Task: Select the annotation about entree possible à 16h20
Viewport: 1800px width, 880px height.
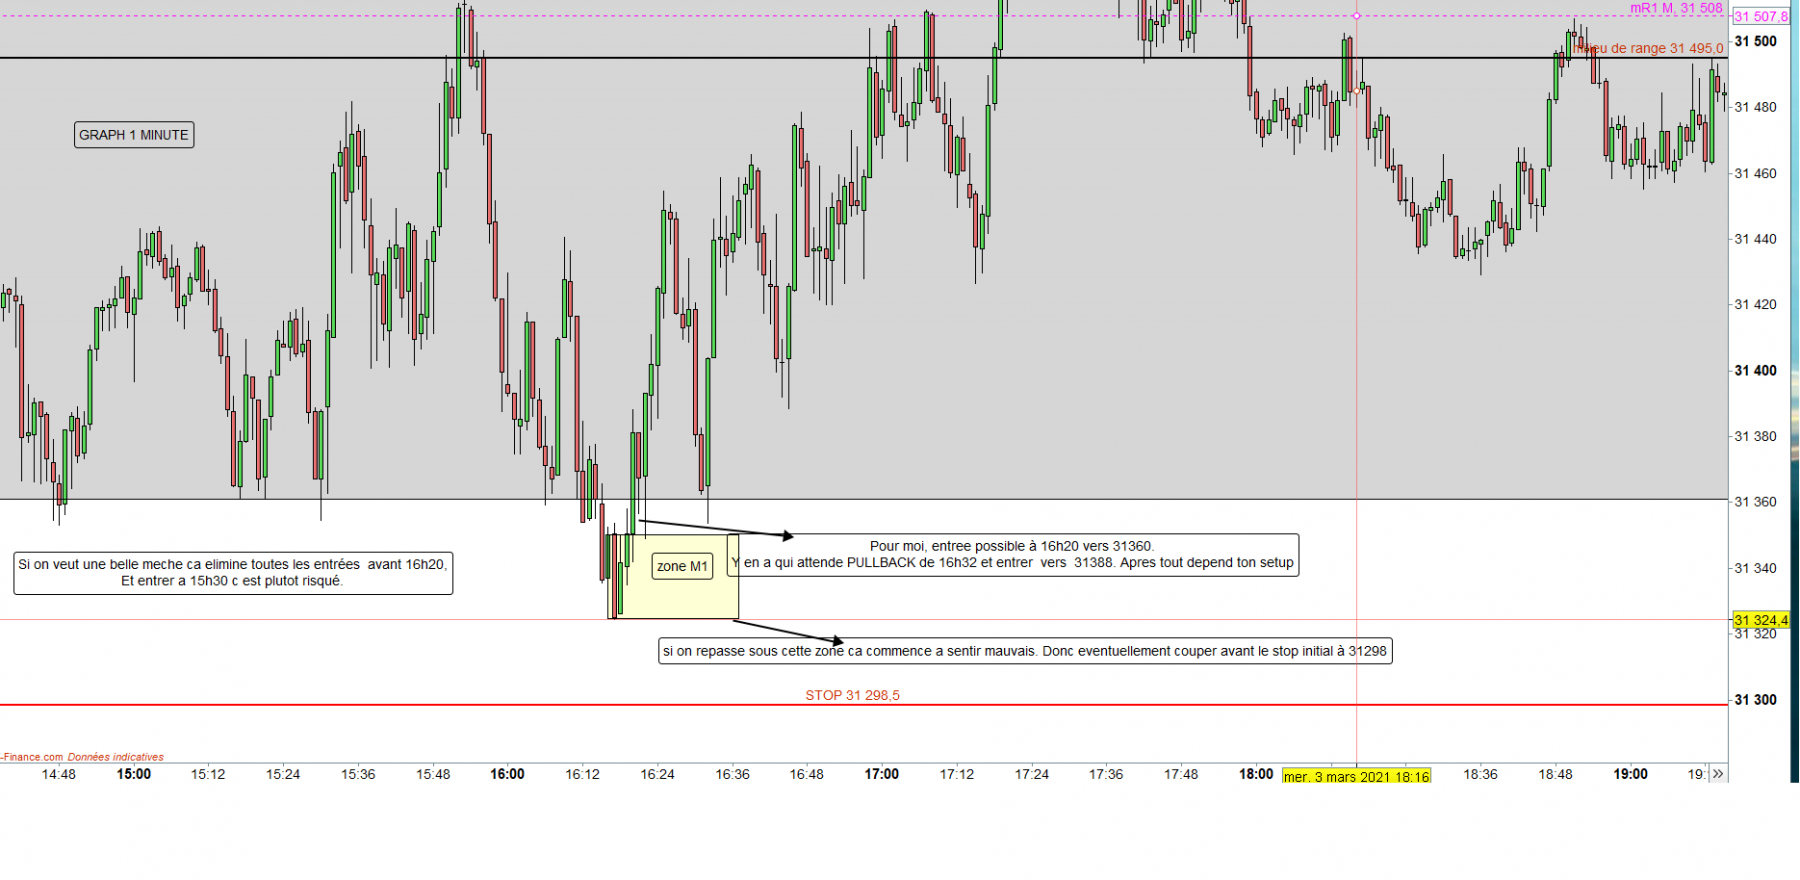Action: [x=1013, y=554]
